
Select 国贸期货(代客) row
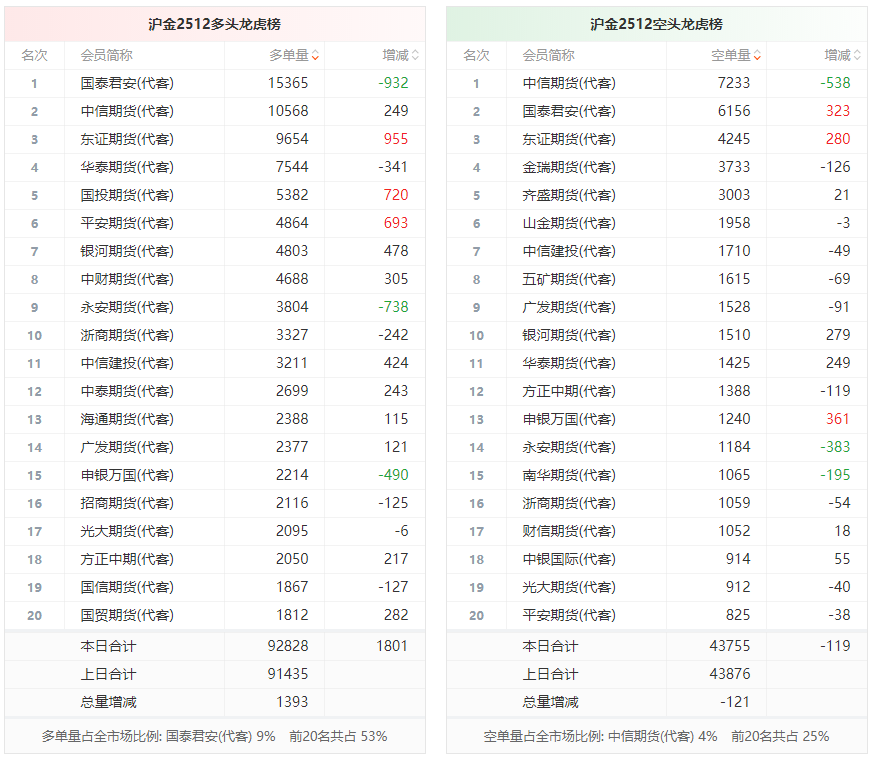point(215,615)
